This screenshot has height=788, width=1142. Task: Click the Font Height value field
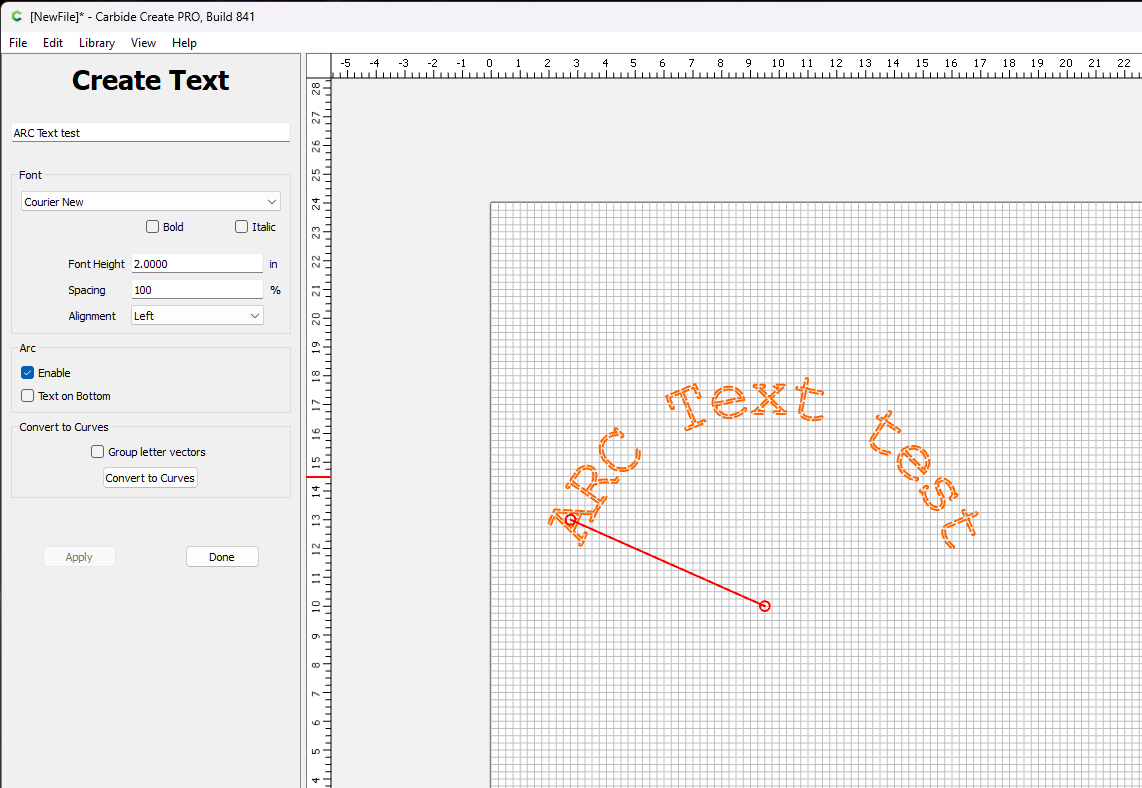(196, 264)
